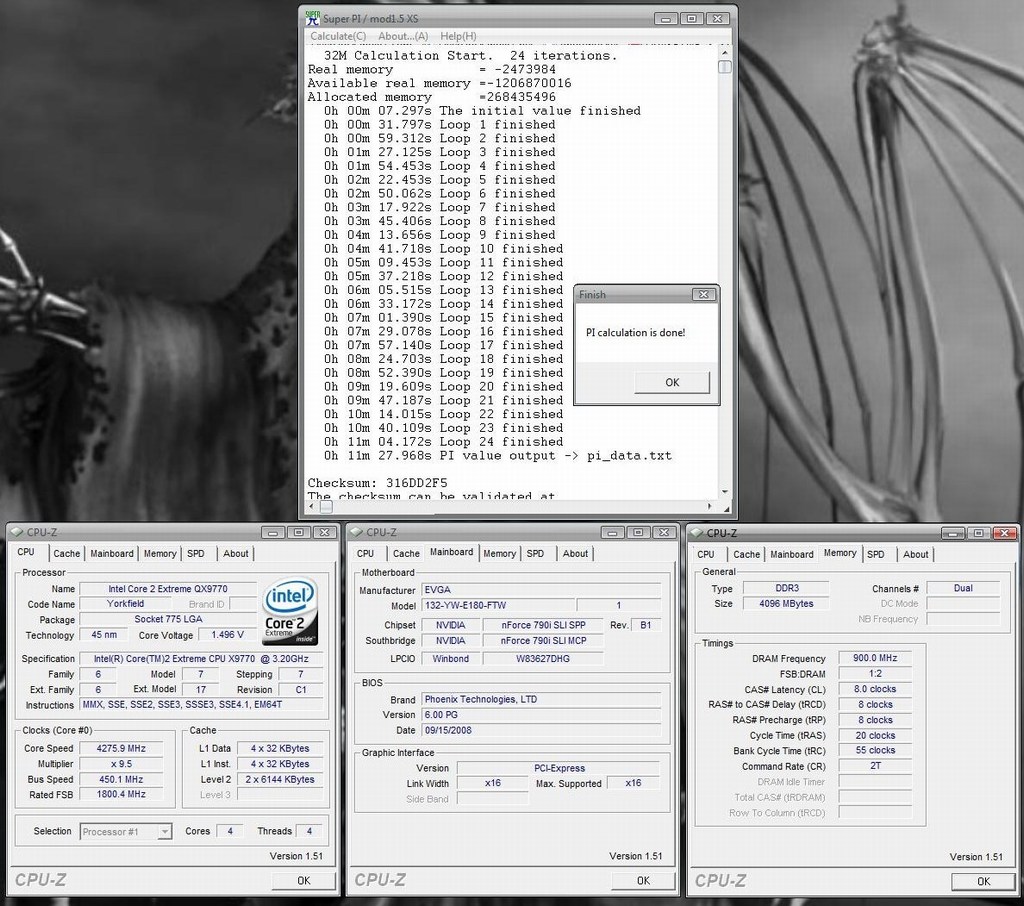This screenshot has height=906, width=1024.
Task: Open Mainboard tab in right CPU-Z window
Action: (792, 554)
